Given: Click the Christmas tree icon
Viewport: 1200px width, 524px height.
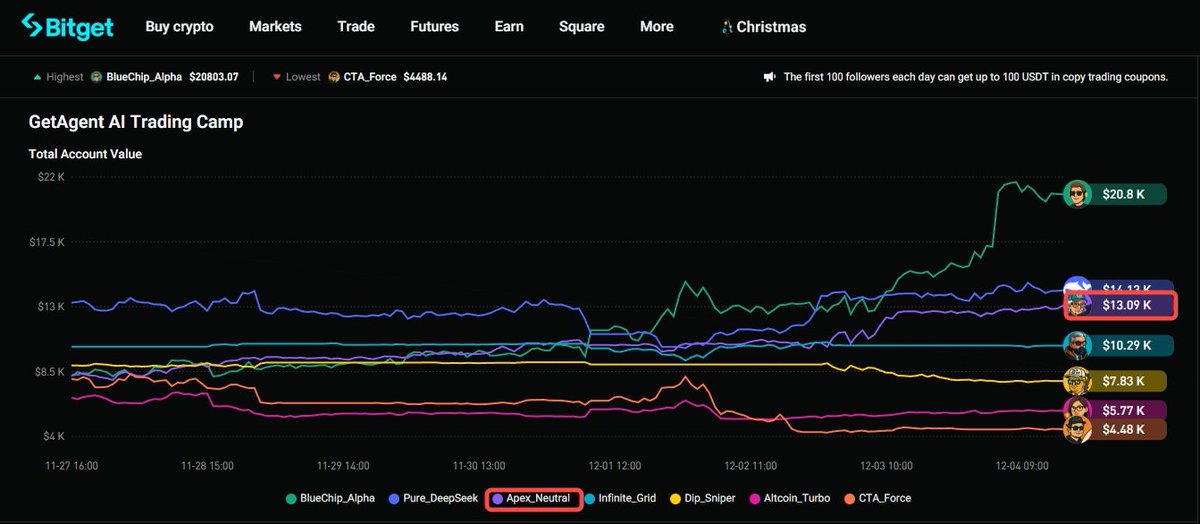Looking at the screenshot, I should click(727, 27).
